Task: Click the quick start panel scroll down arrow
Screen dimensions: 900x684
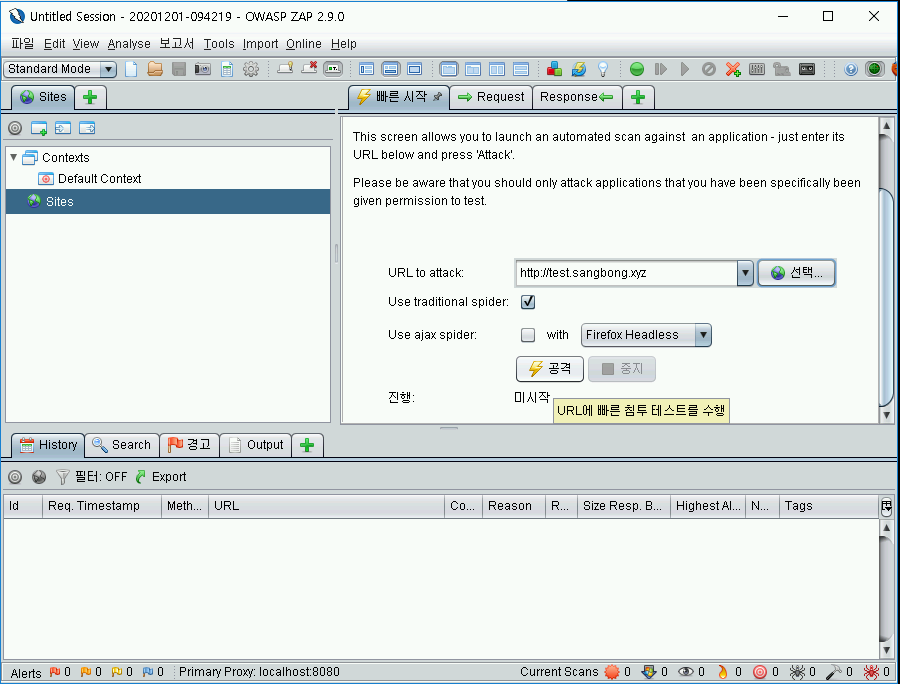Action: tap(886, 415)
